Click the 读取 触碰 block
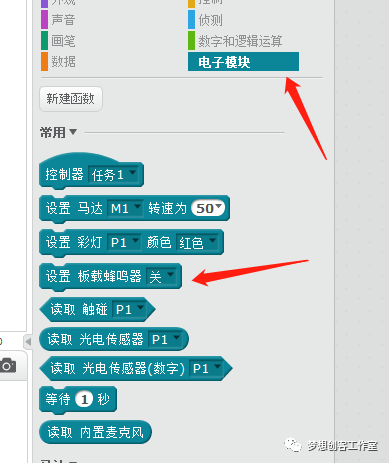The image size is (389, 463). [x=97, y=310]
